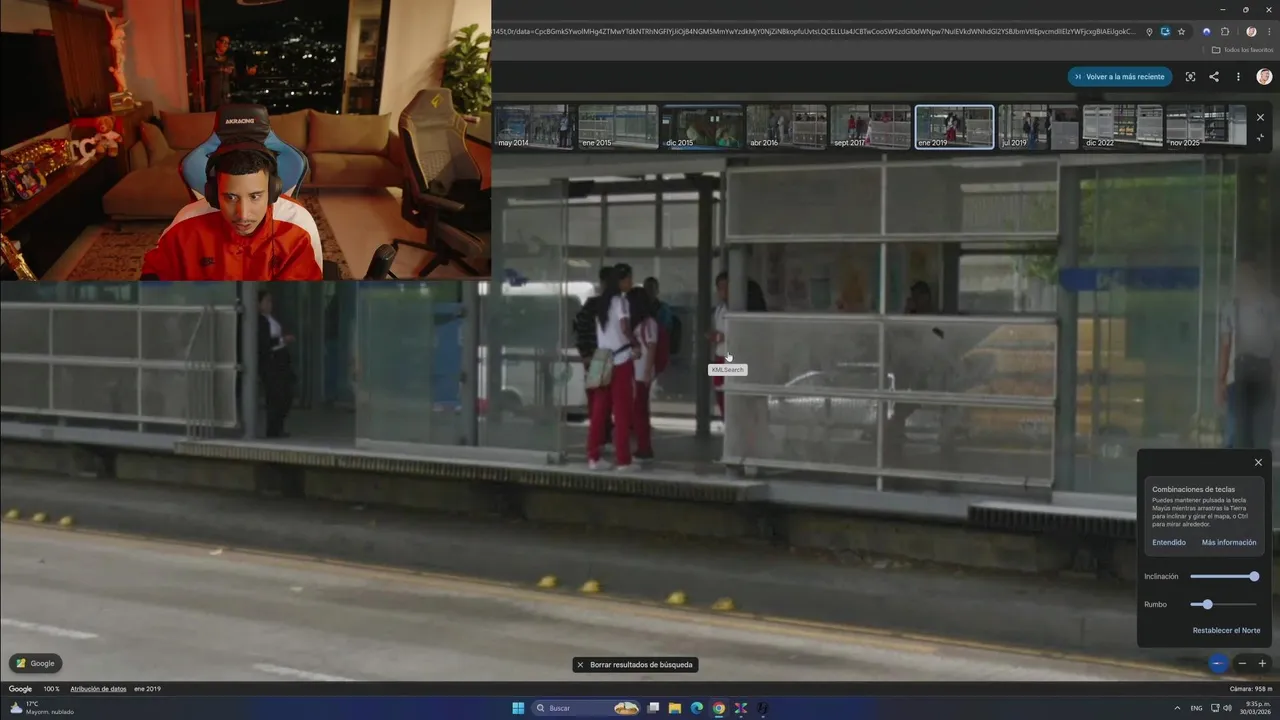Open File Explorer from the taskbar
The width and height of the screenshot is (1280, 720).
pos(675,708)
